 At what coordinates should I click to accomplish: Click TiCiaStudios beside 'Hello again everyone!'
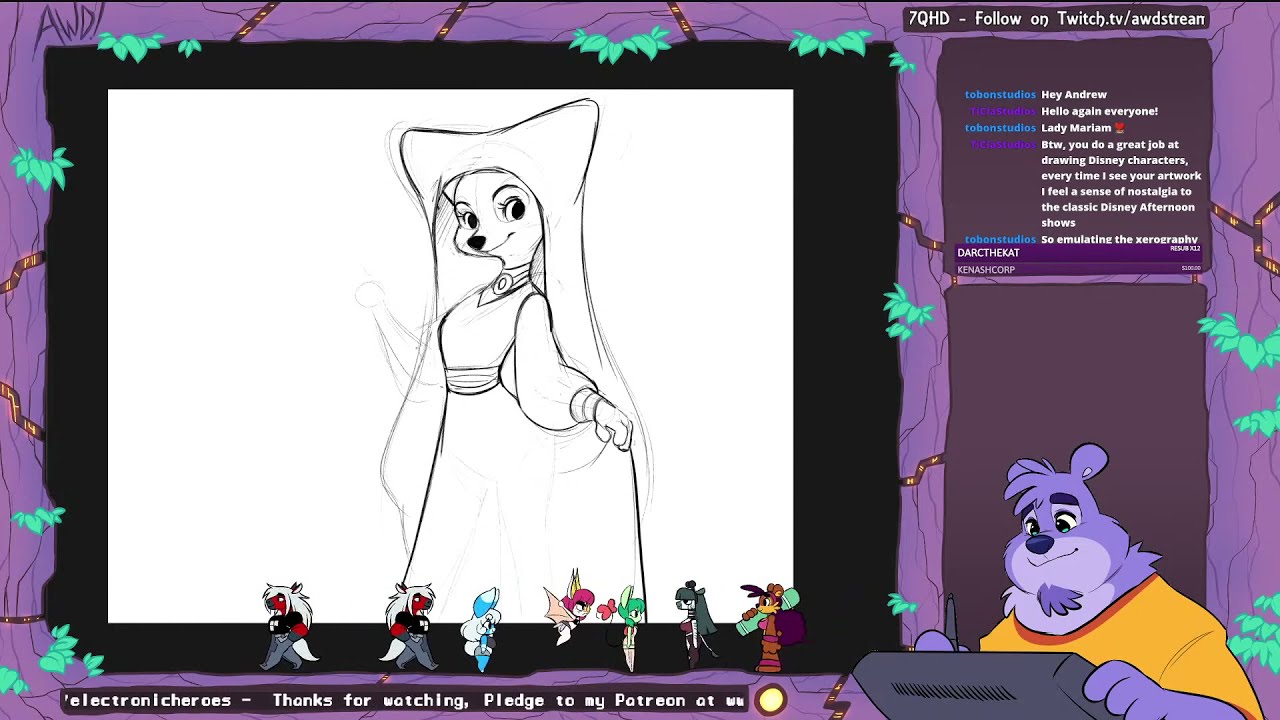(1003, 111)
